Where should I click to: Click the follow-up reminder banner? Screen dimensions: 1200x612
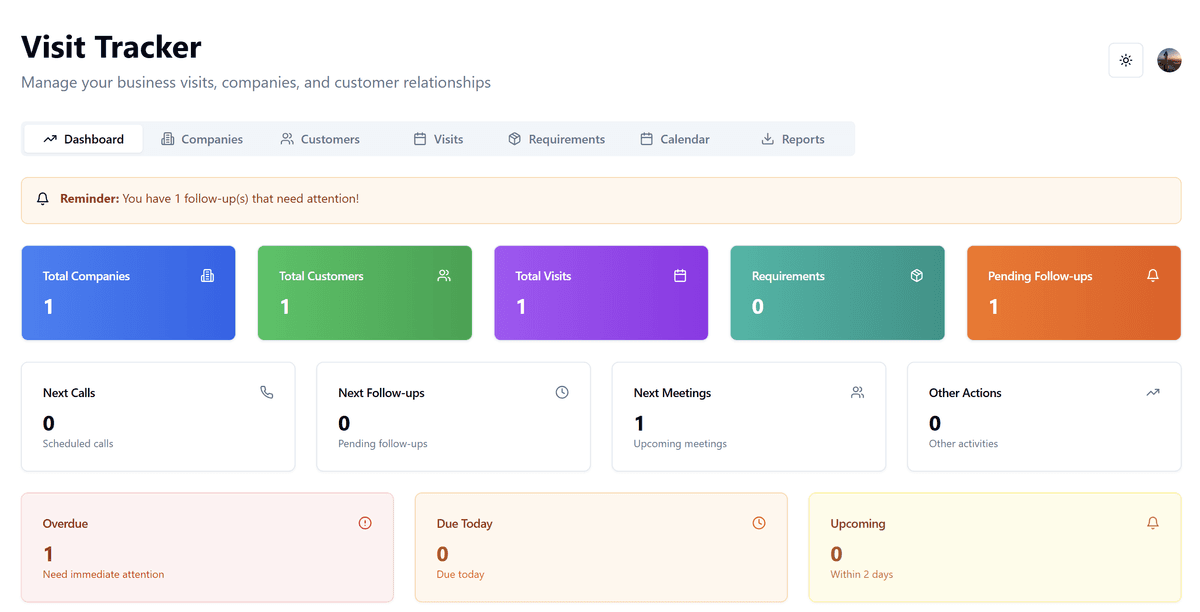click(x=600, y=199)
